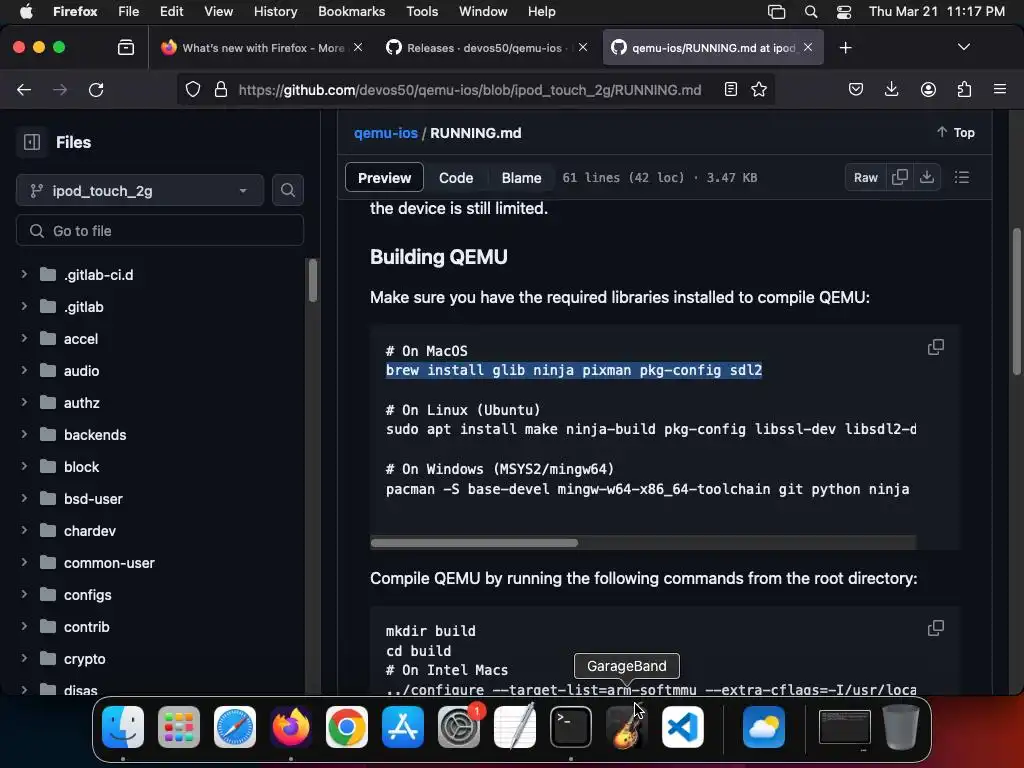The height and width of the screenshot is (768, 1024).
Task: Open Firefox downloads panel
Action: click(x=891, y=89)
